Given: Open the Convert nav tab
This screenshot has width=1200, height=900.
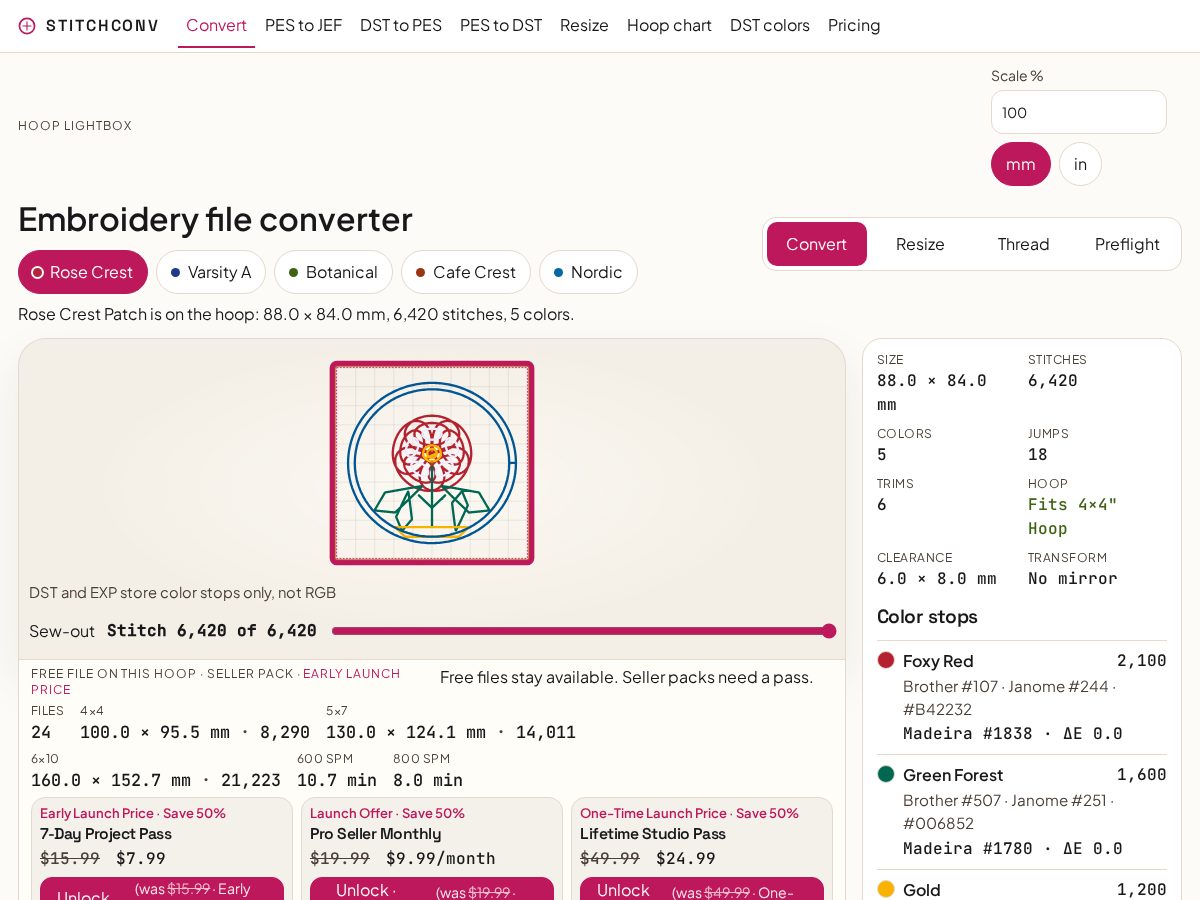Looking at the screenshot, I should pos(216,25).
